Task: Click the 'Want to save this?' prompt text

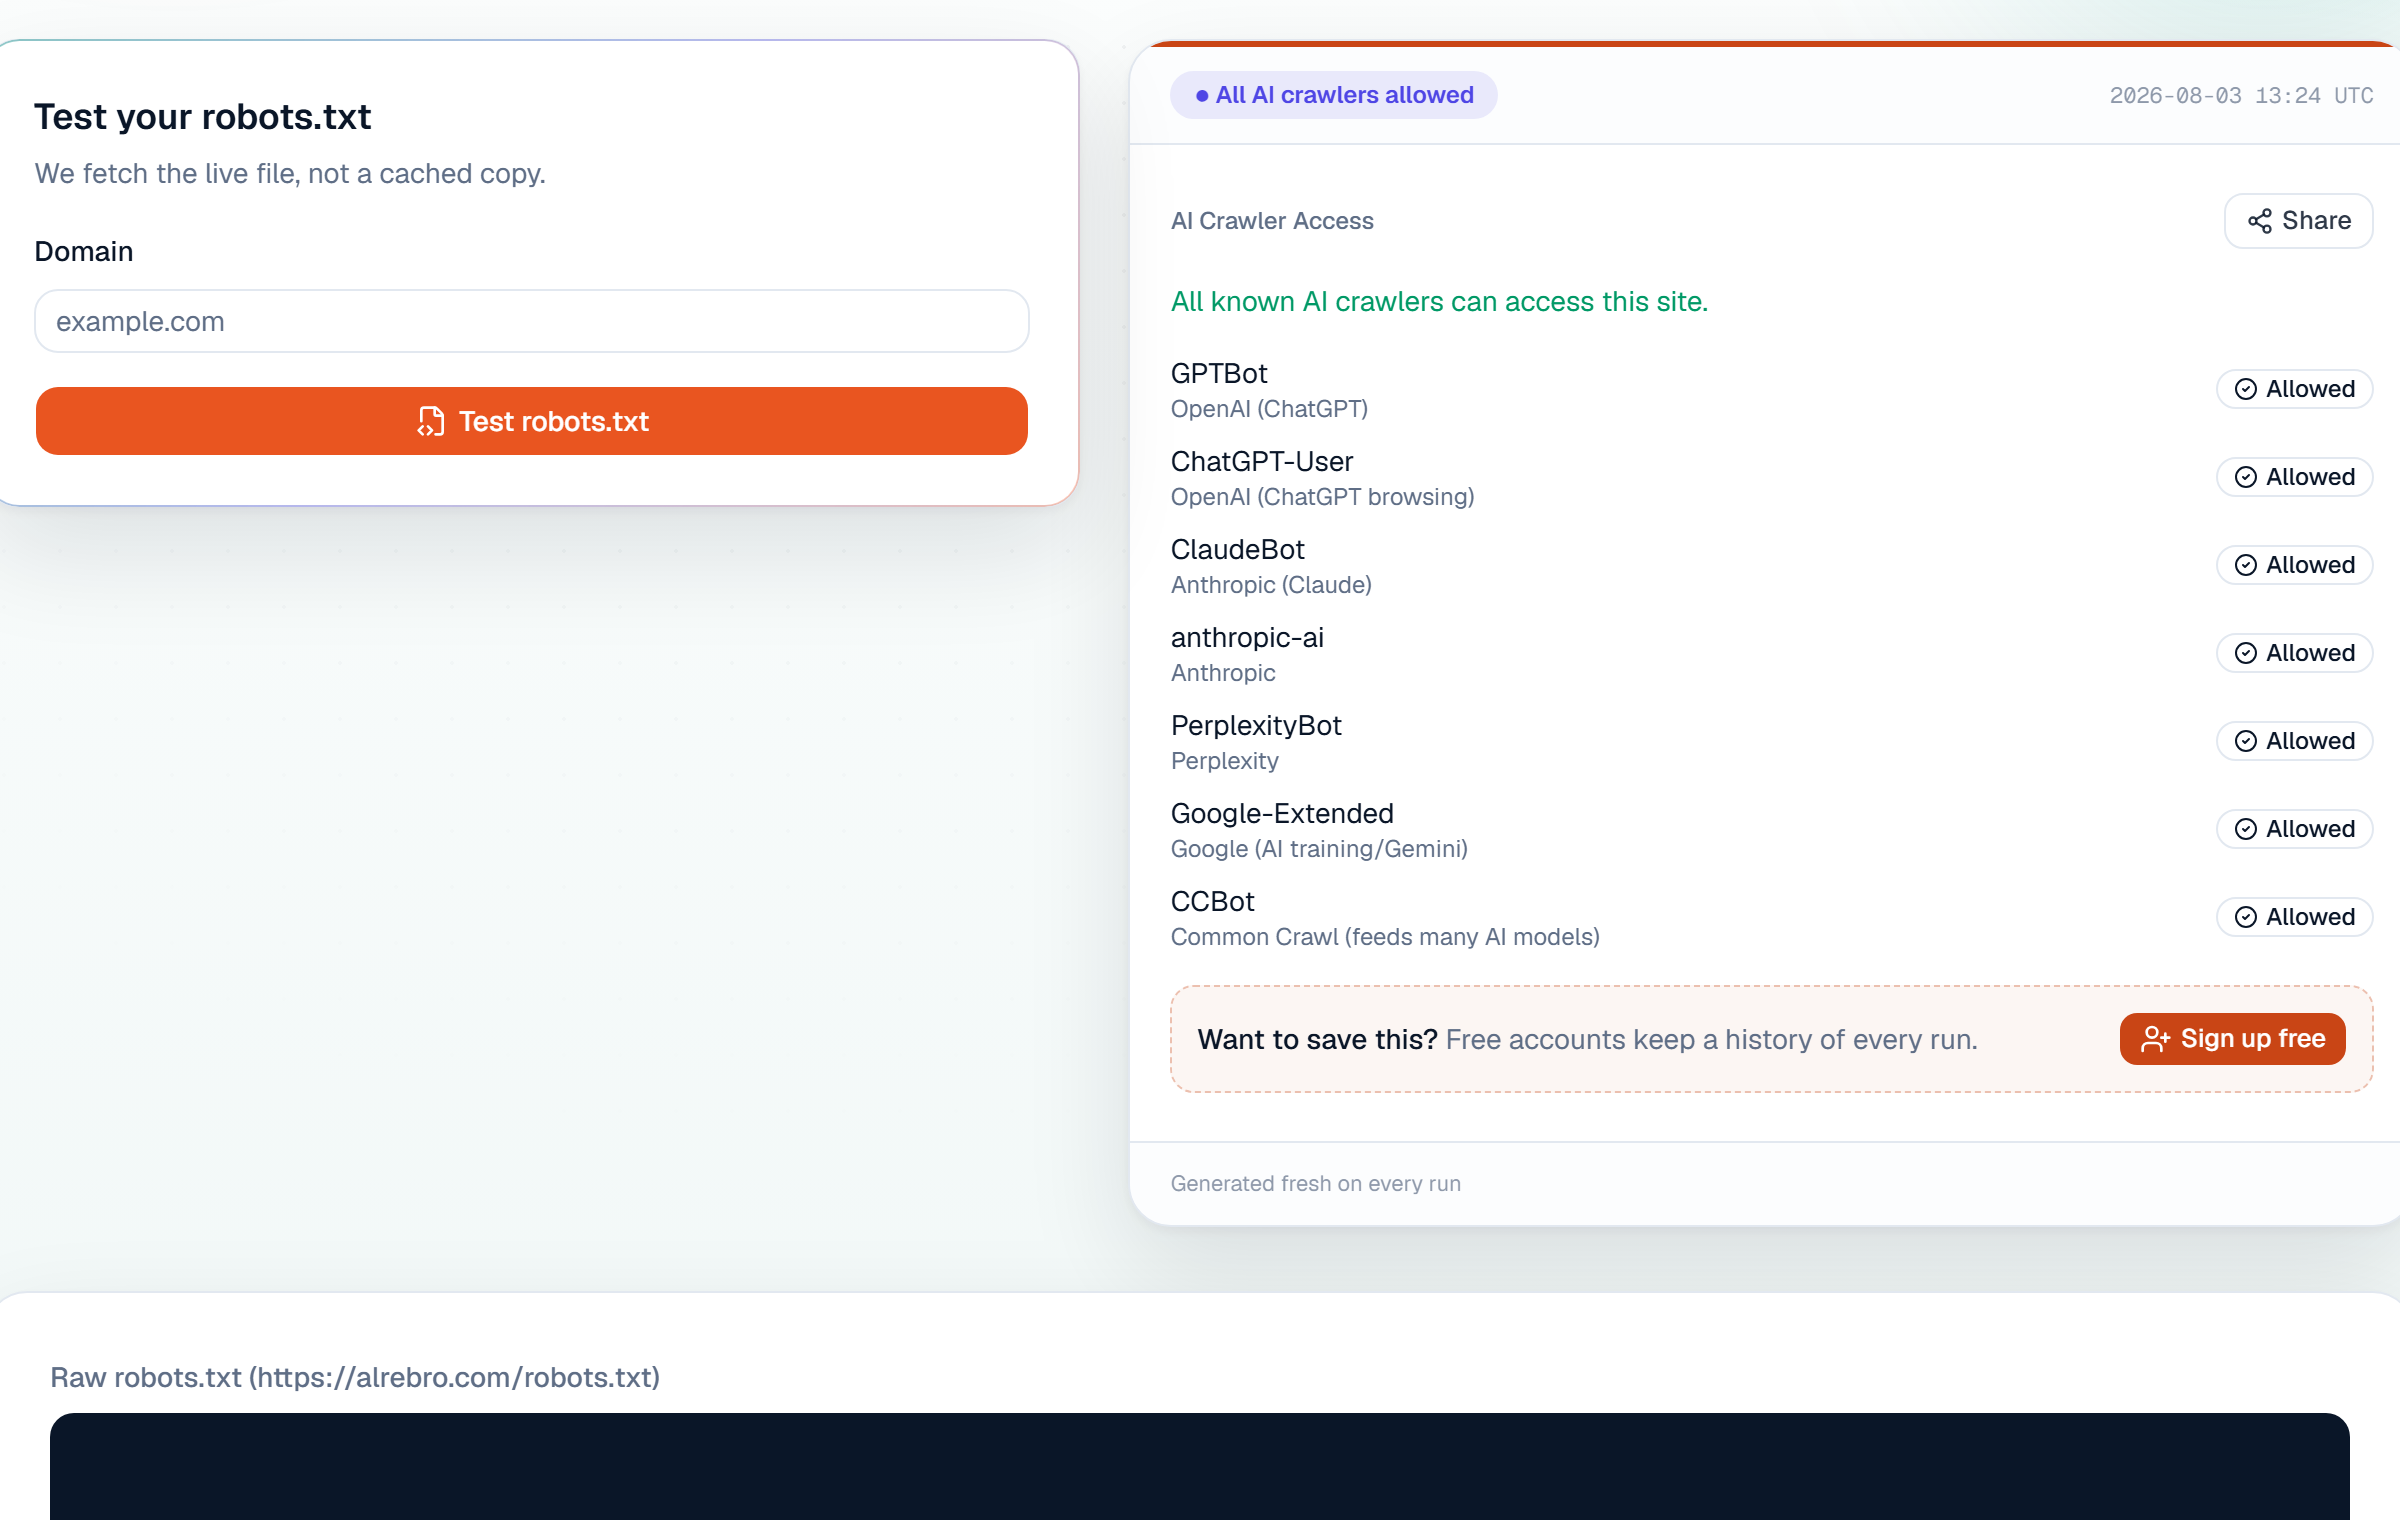Action: [x=1317, y=1040]
